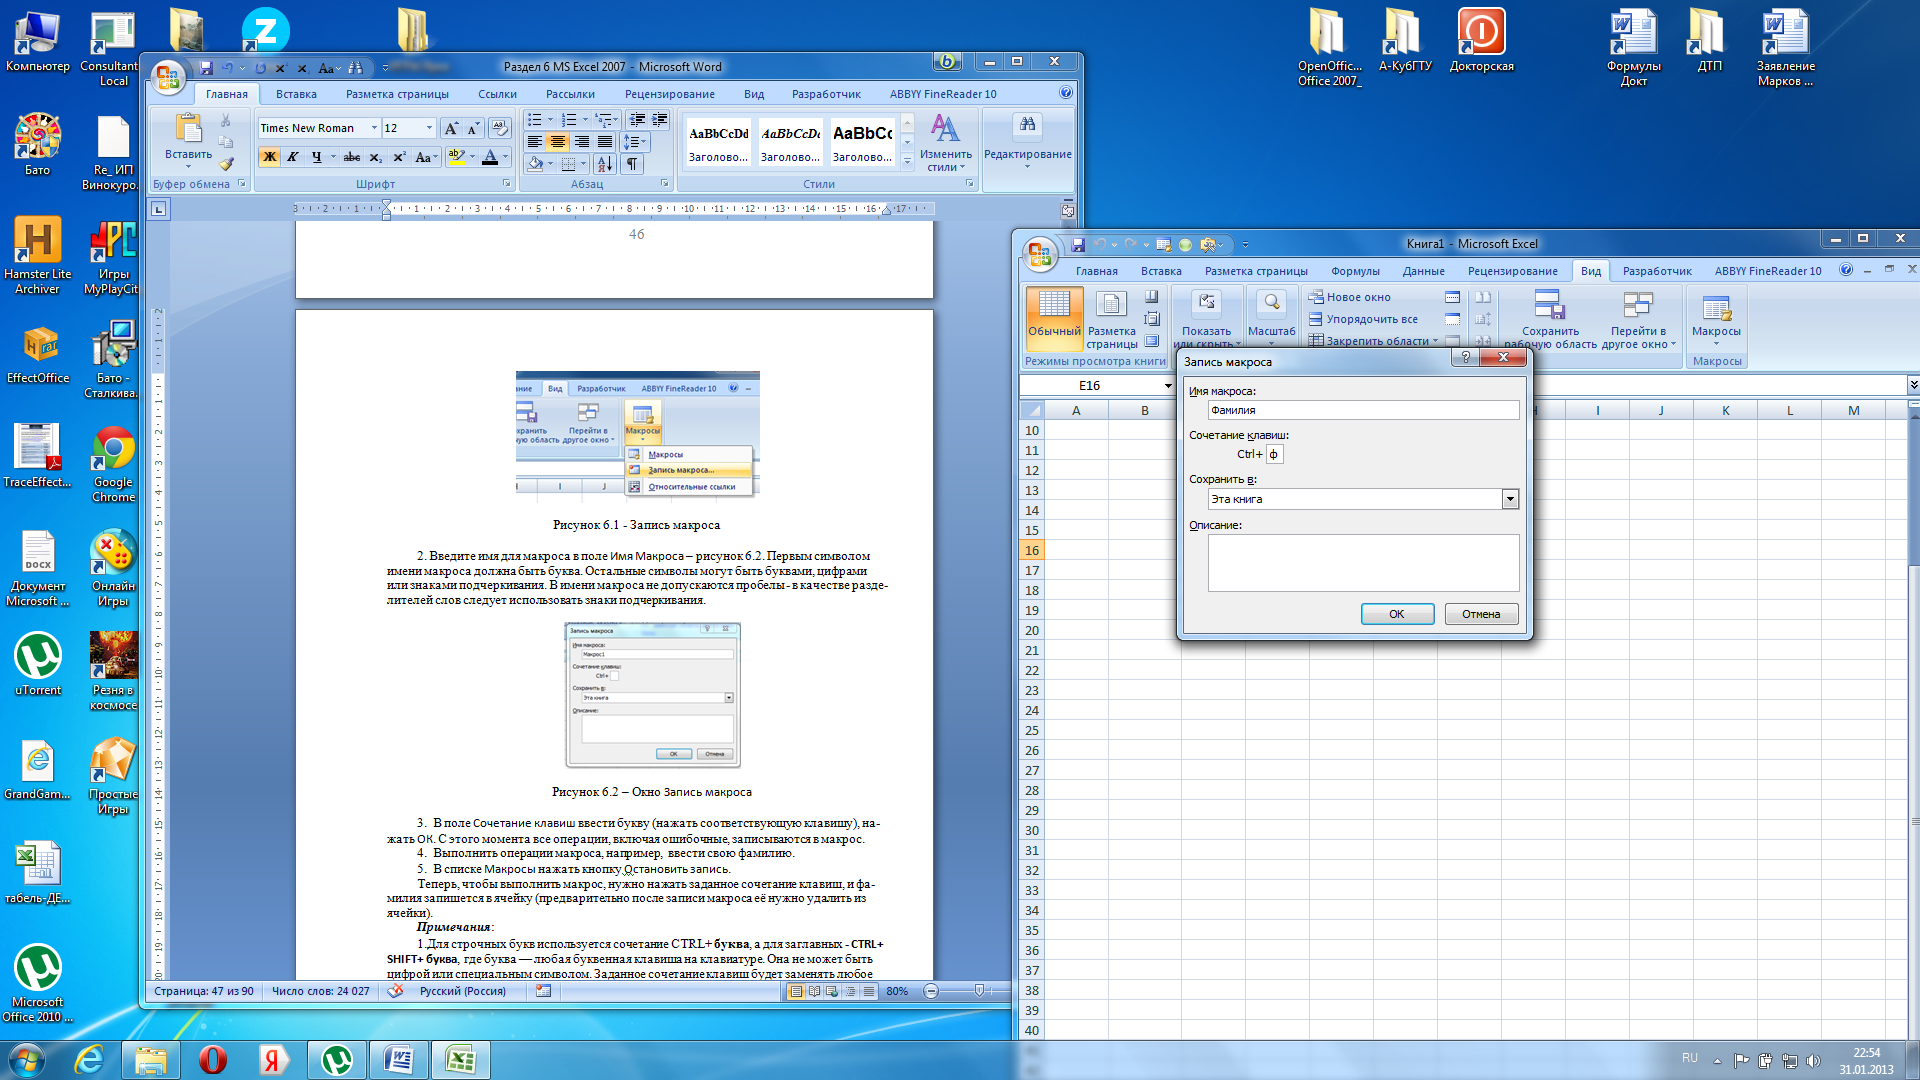Toggle Italic (К) in Word ribbon

(293, 157)
